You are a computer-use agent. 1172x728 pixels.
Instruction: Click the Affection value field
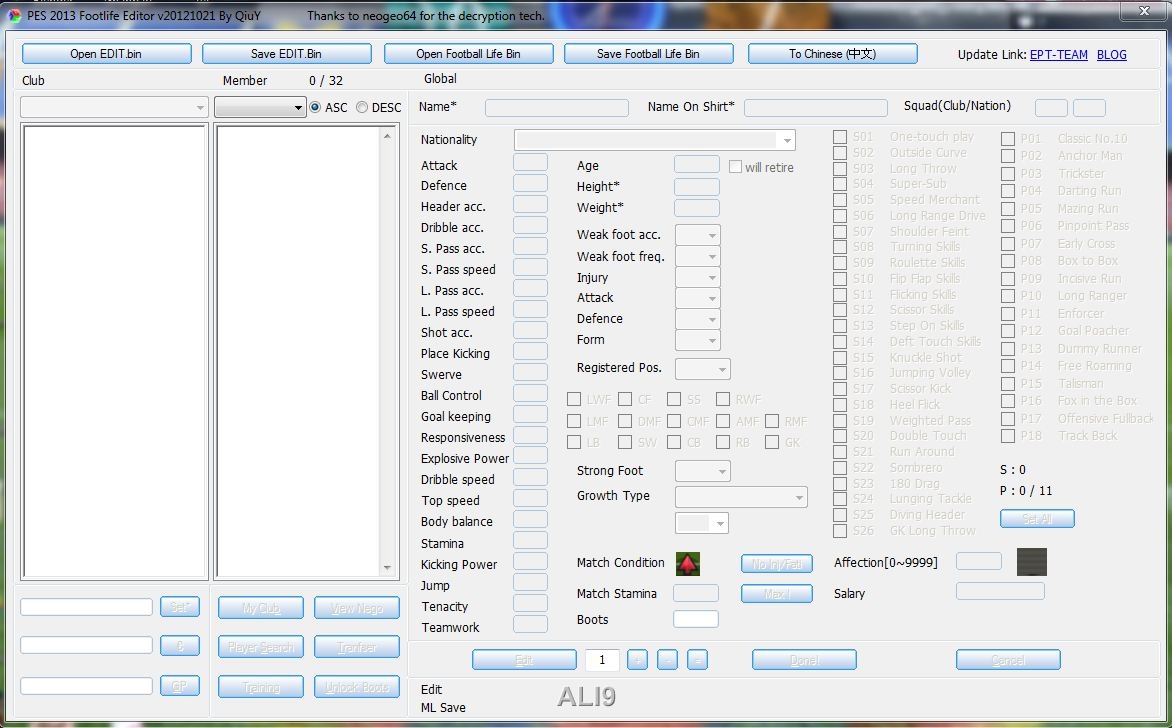pos(978,561)
